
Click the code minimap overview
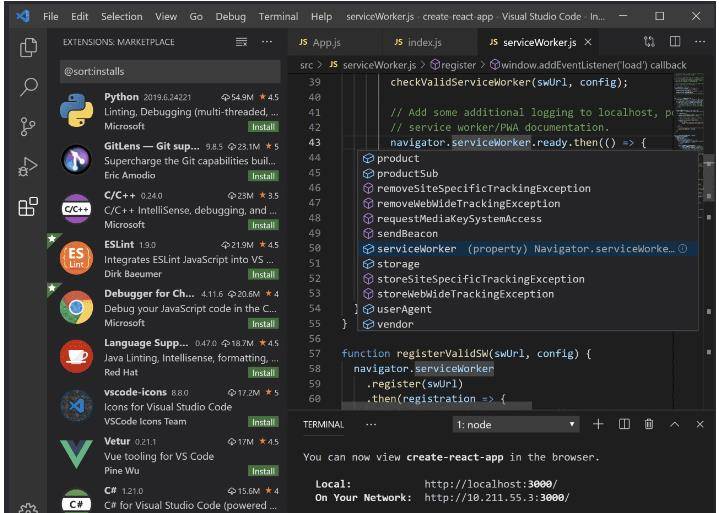[688, 110]
